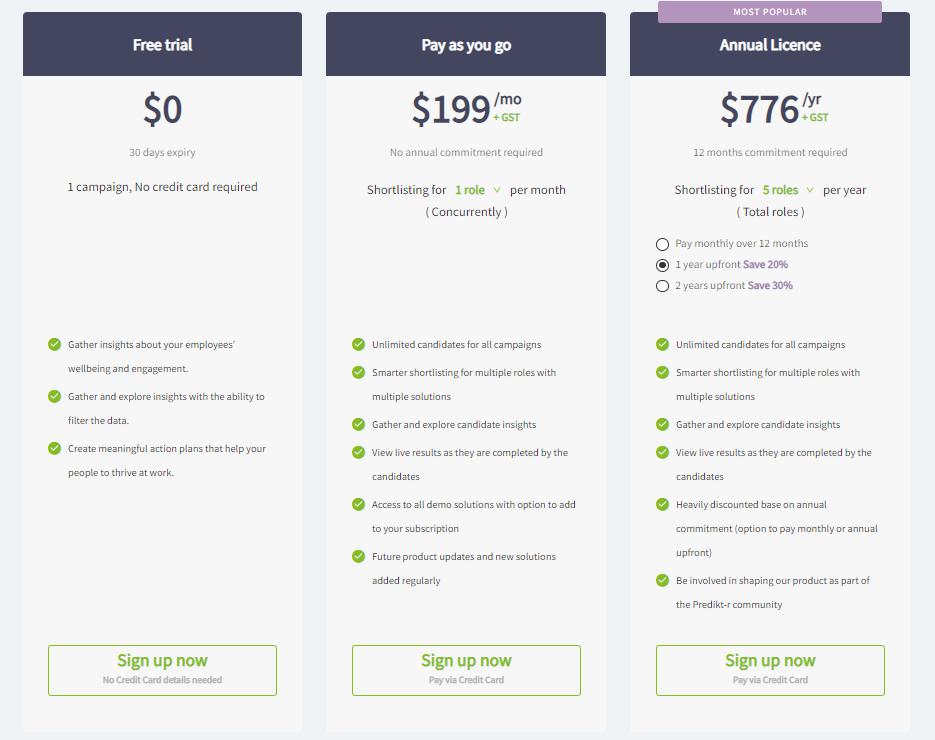Click the 'Free trial' plan header
935x740 pixels.
162,45
